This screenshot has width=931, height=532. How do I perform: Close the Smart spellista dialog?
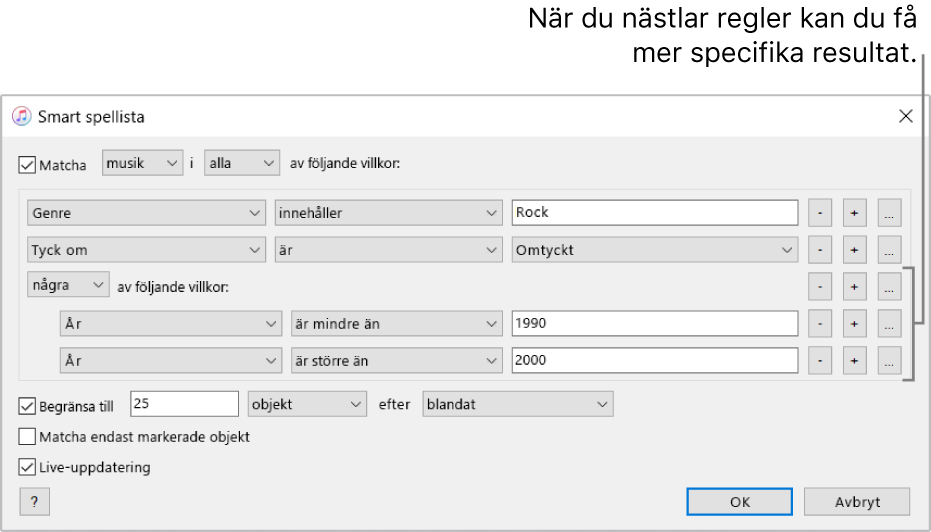coord(905,116)
